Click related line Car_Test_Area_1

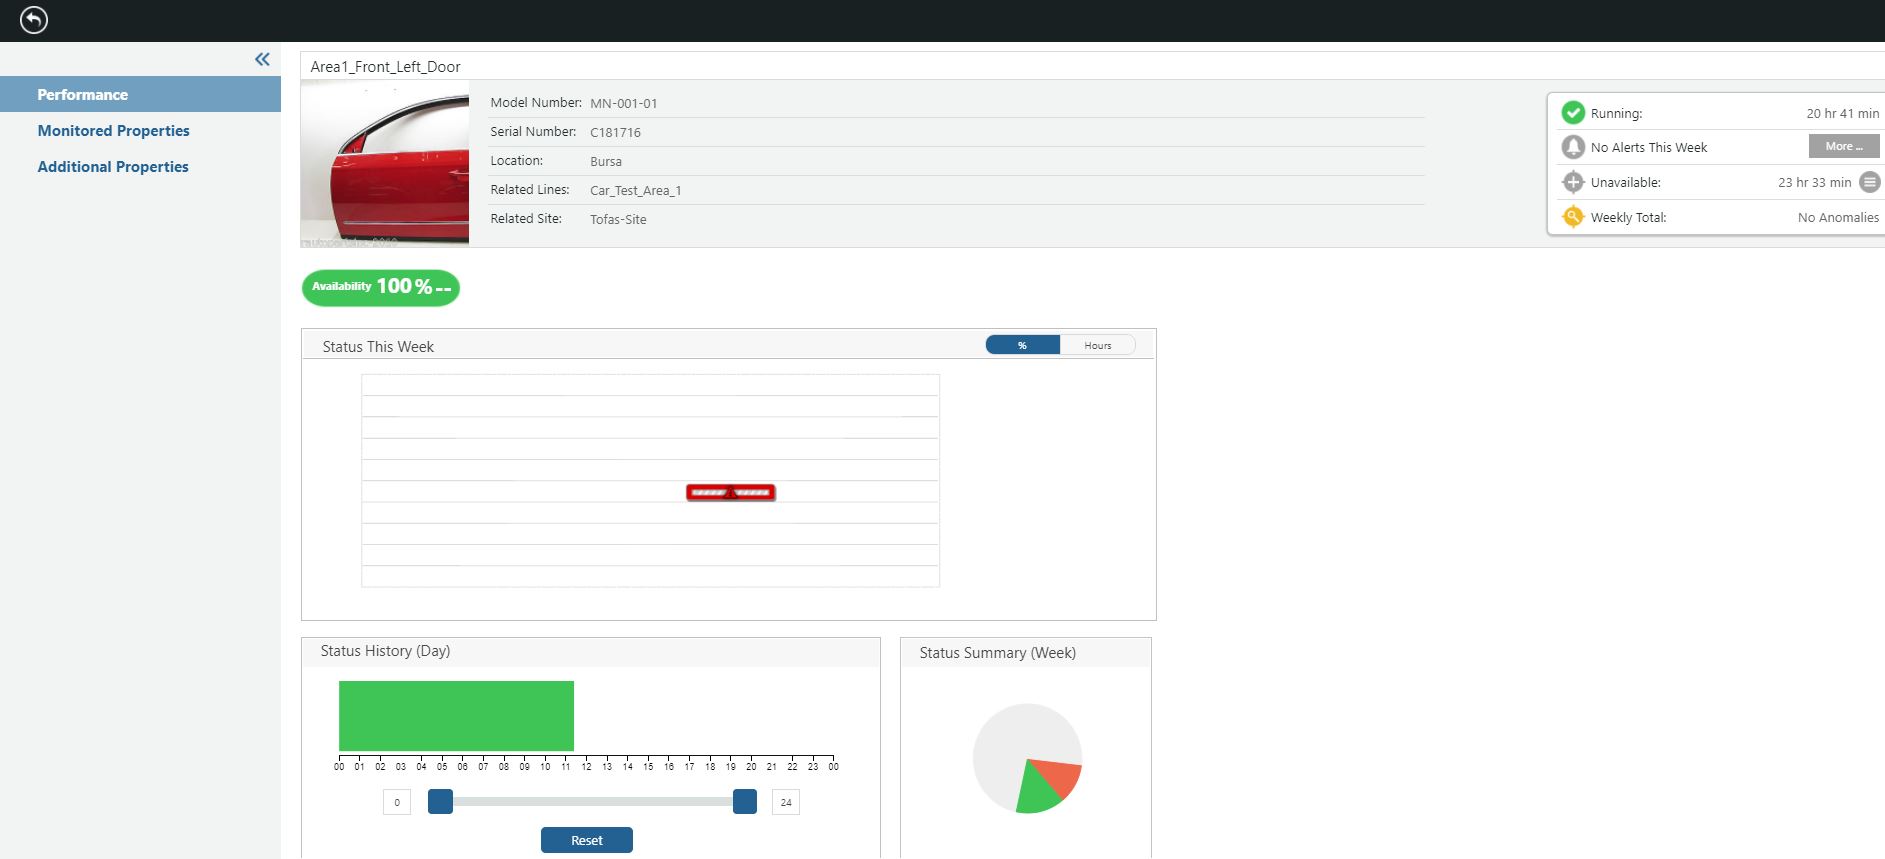click(x=635, y=190)
